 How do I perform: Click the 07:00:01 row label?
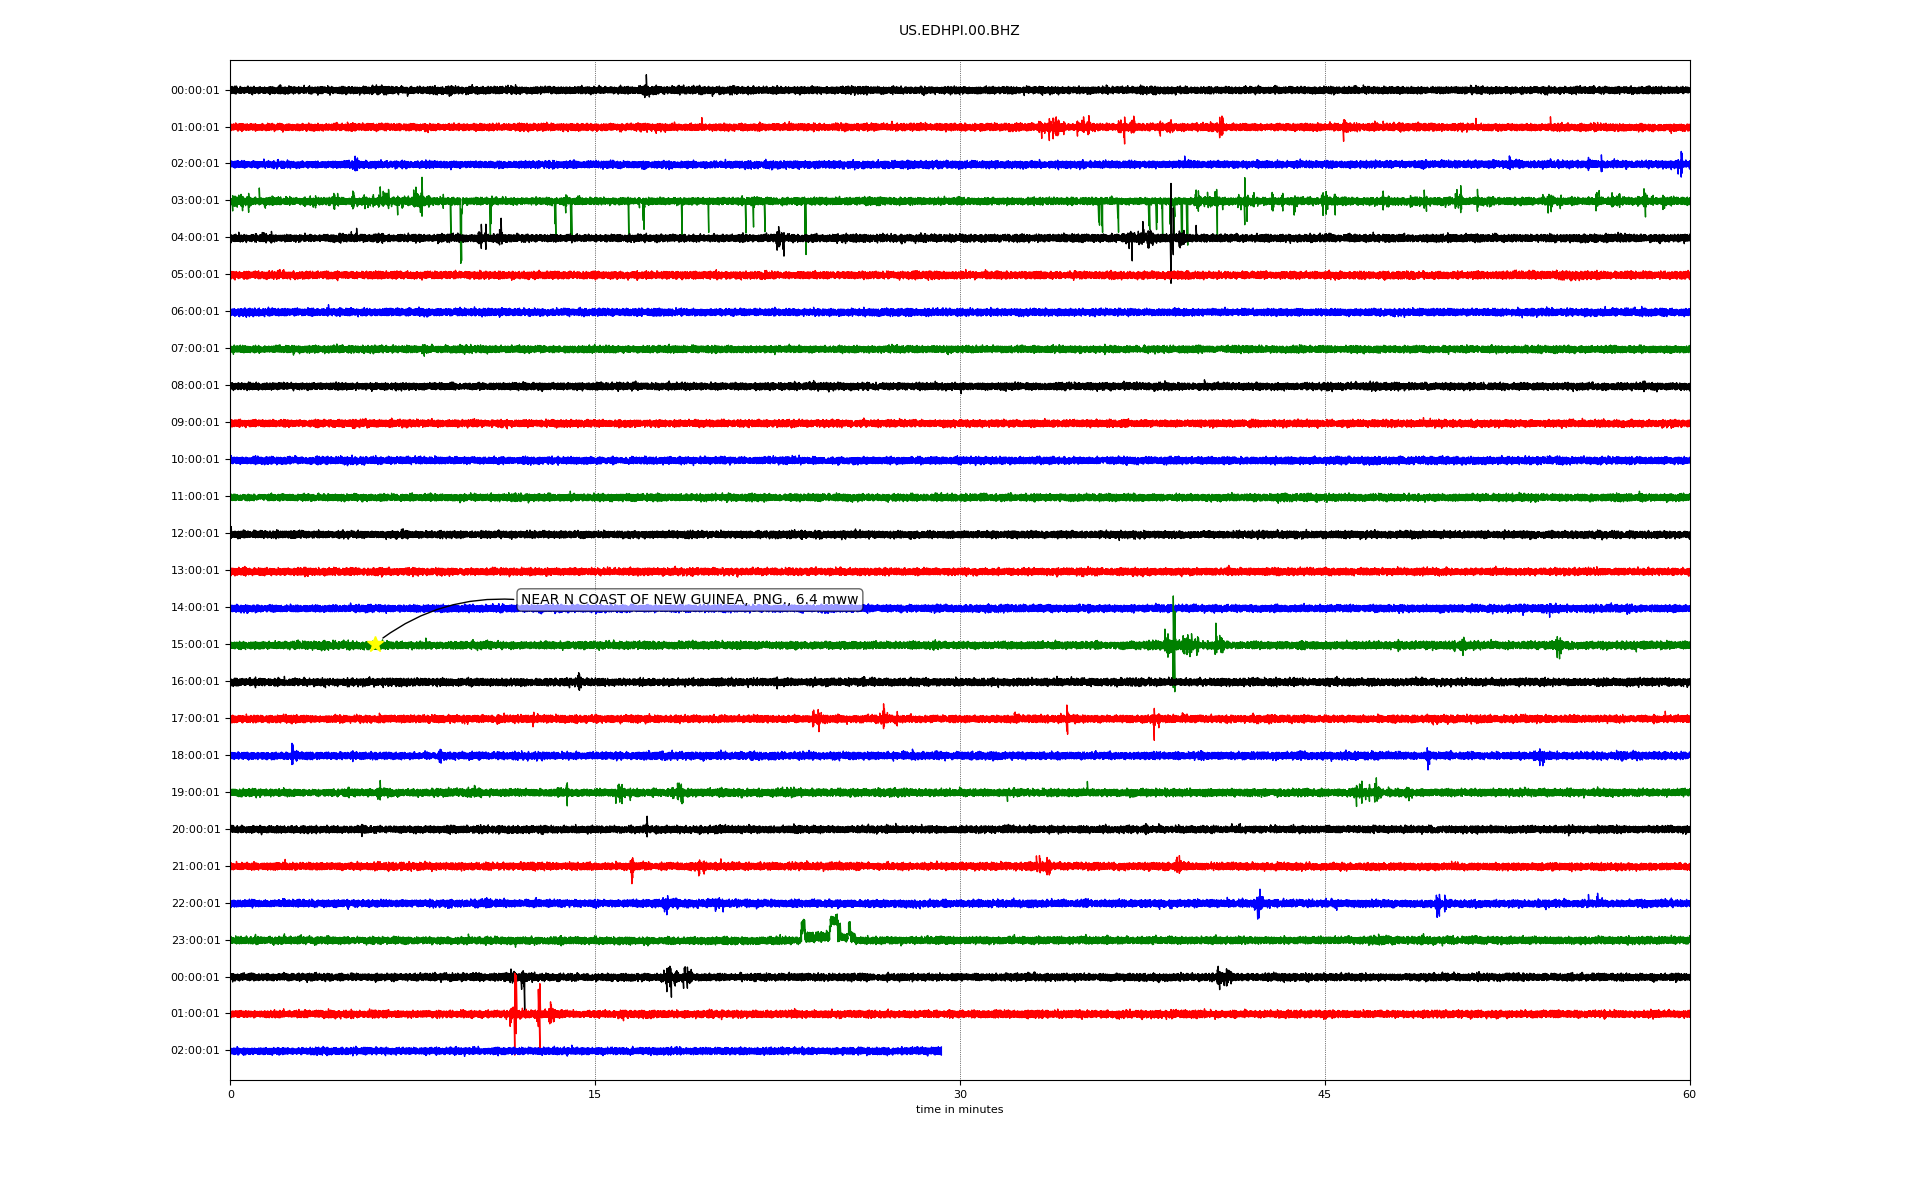pos(195,349)
